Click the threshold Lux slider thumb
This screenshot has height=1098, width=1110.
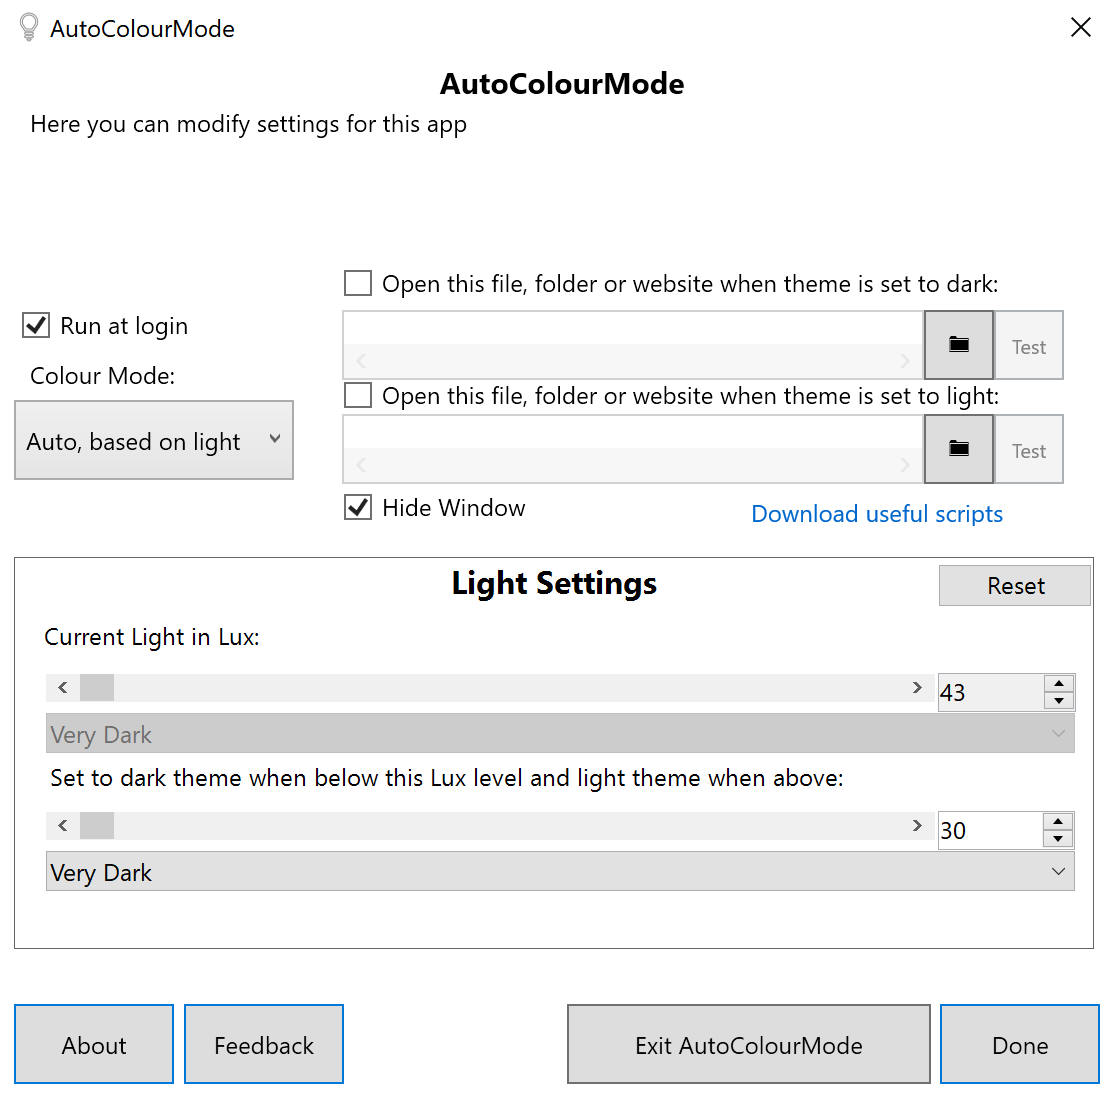[x=97, y=826]
